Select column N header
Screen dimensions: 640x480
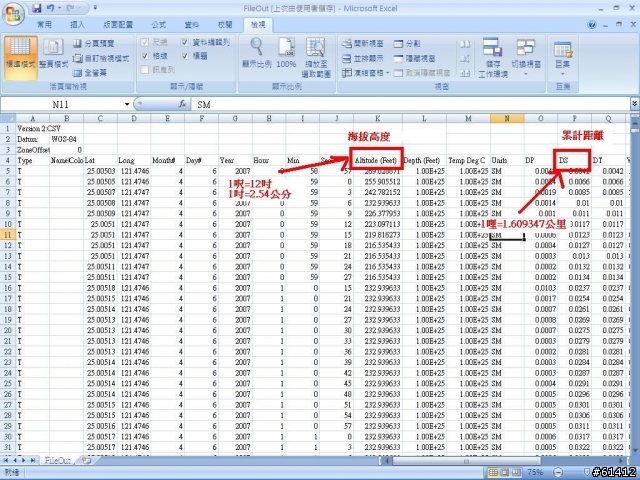(x=507, y=118)
